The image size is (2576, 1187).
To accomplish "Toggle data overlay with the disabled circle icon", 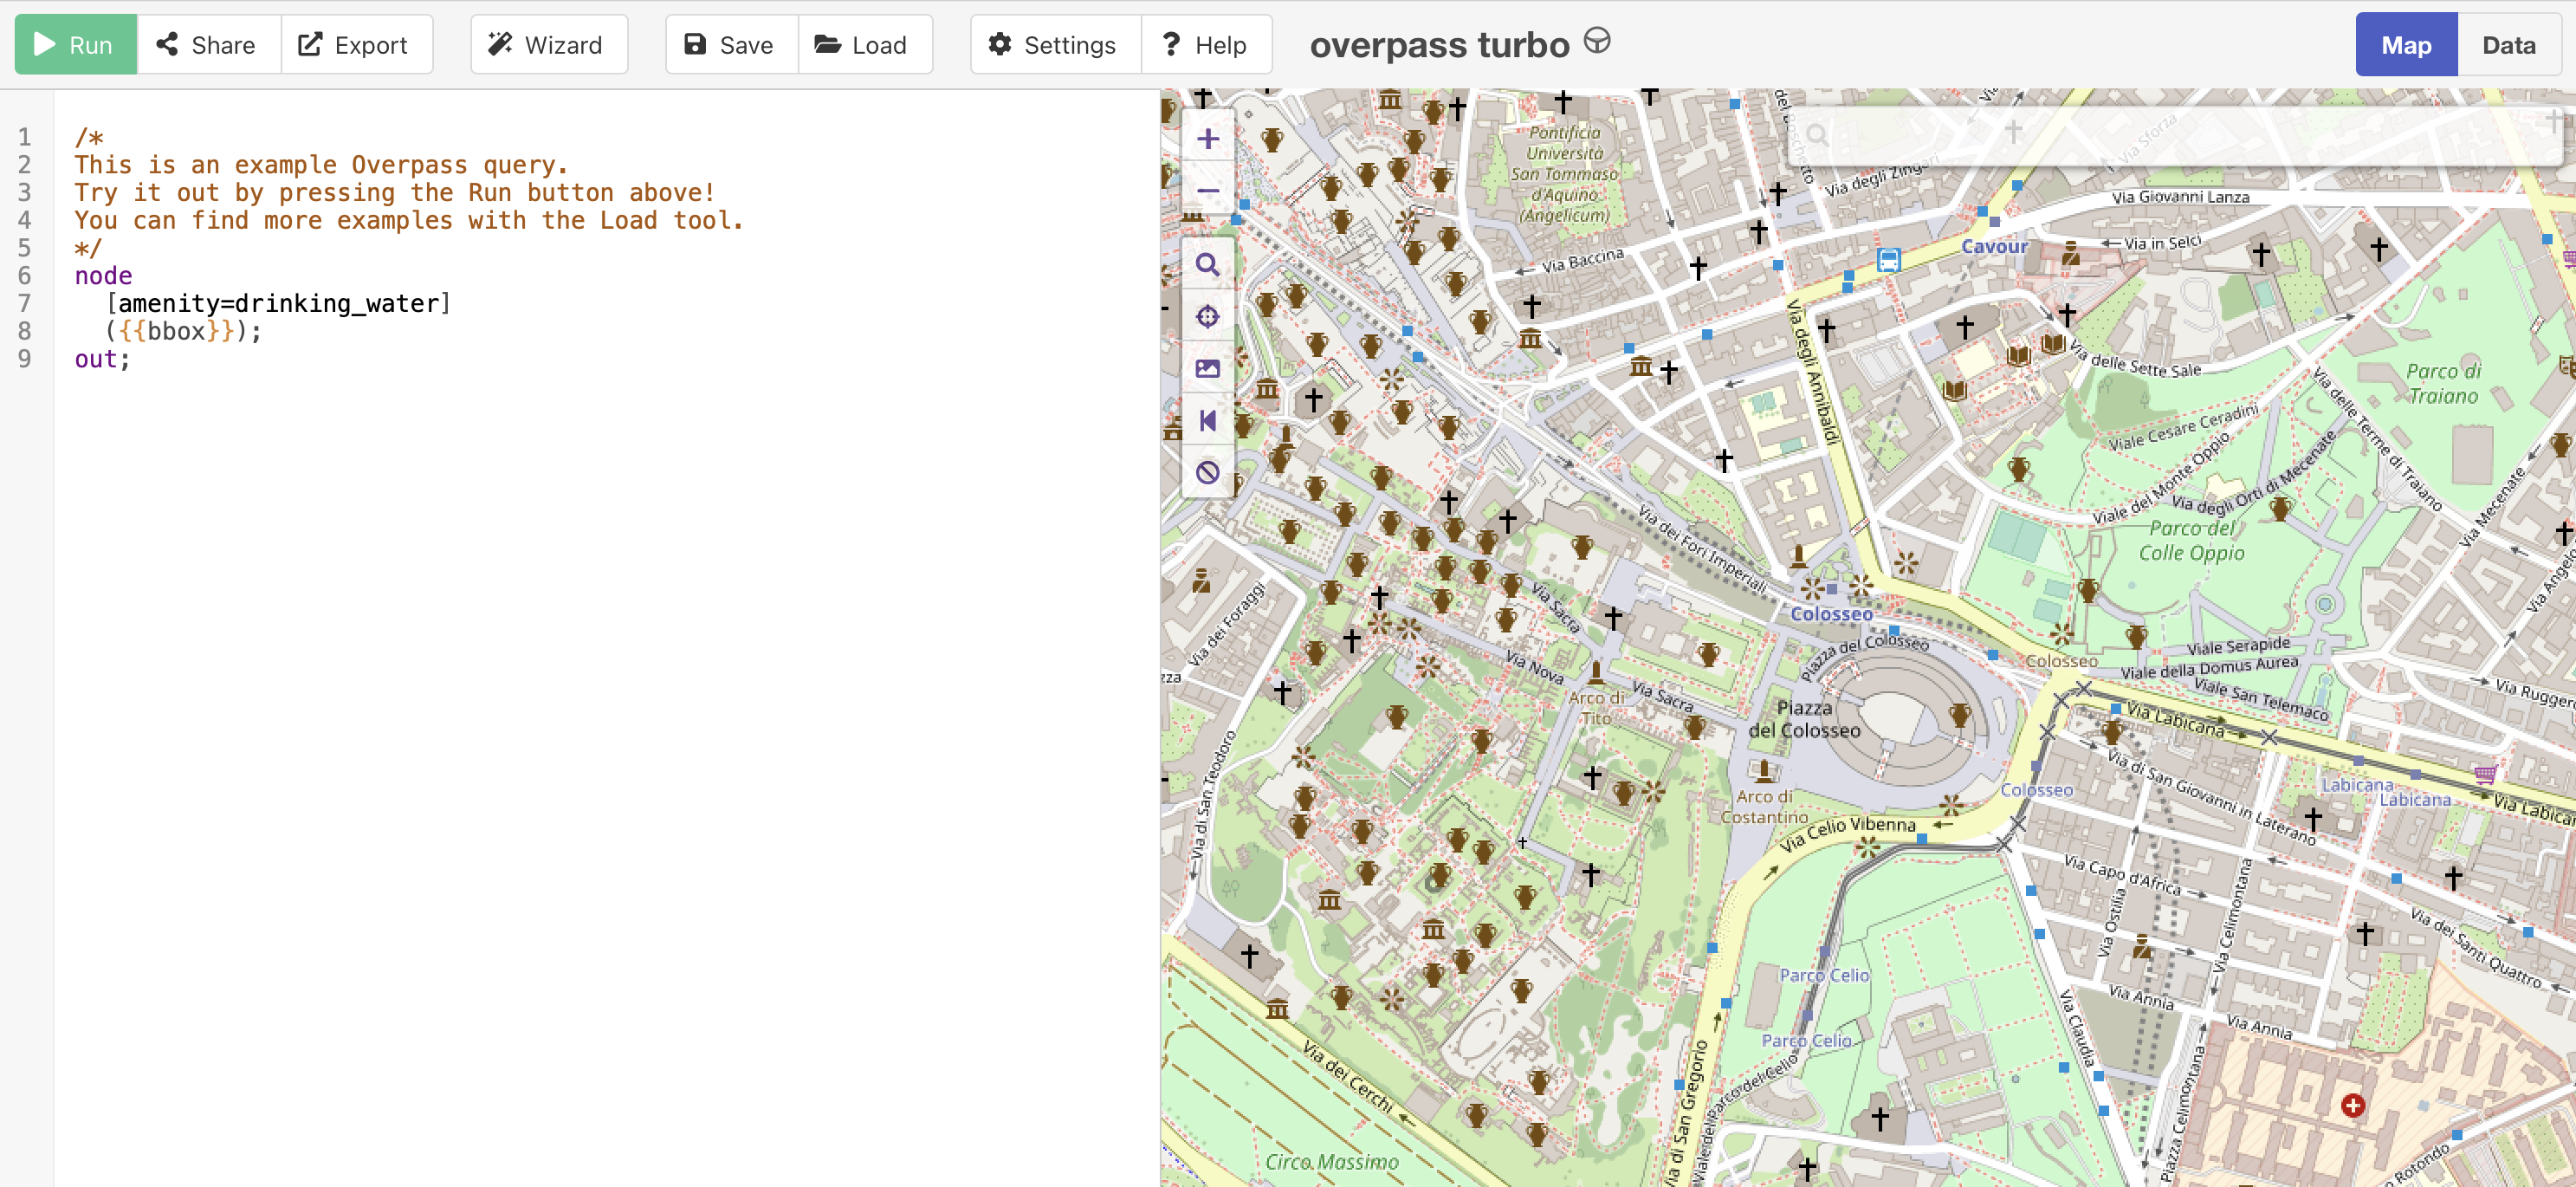I will coord(1207,472).
